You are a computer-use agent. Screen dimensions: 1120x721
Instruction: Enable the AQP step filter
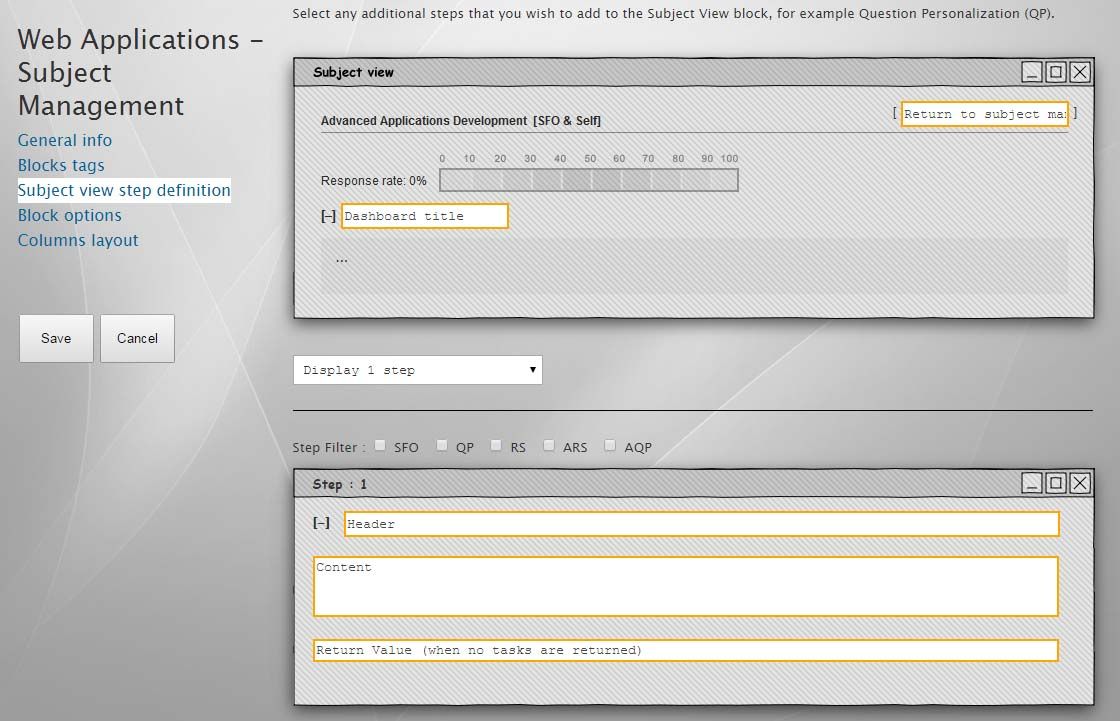click(x=610, y=446)
